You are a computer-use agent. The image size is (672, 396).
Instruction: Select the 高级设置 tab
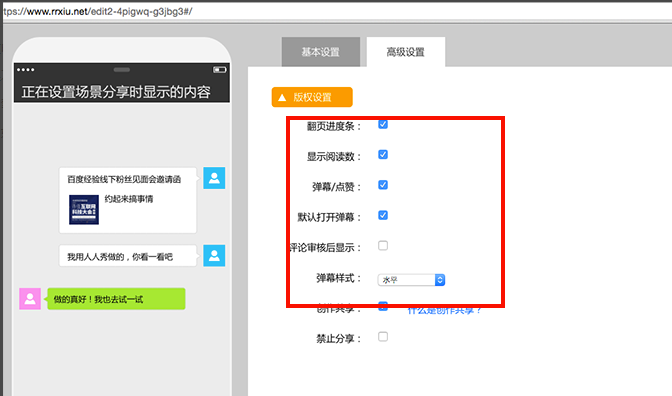click(405, 52)
